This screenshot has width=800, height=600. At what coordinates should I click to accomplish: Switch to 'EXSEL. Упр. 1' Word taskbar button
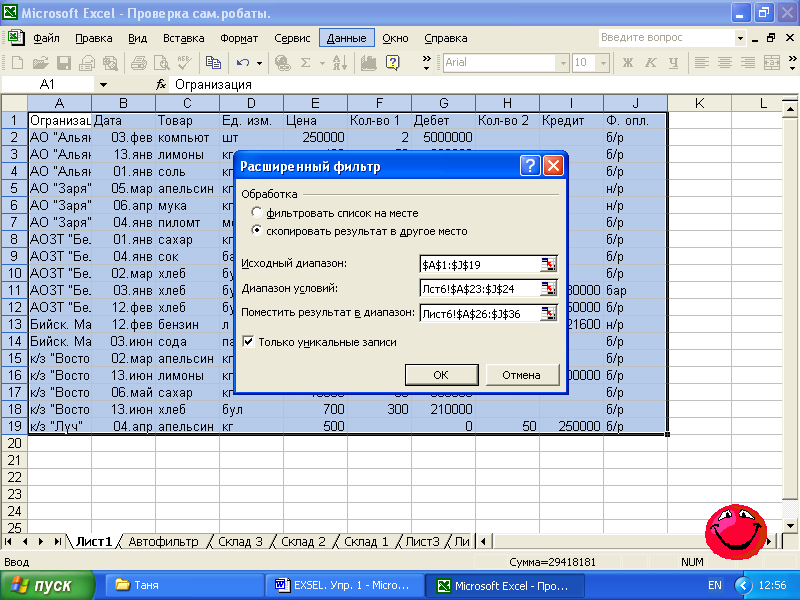[x=344, y=585]
